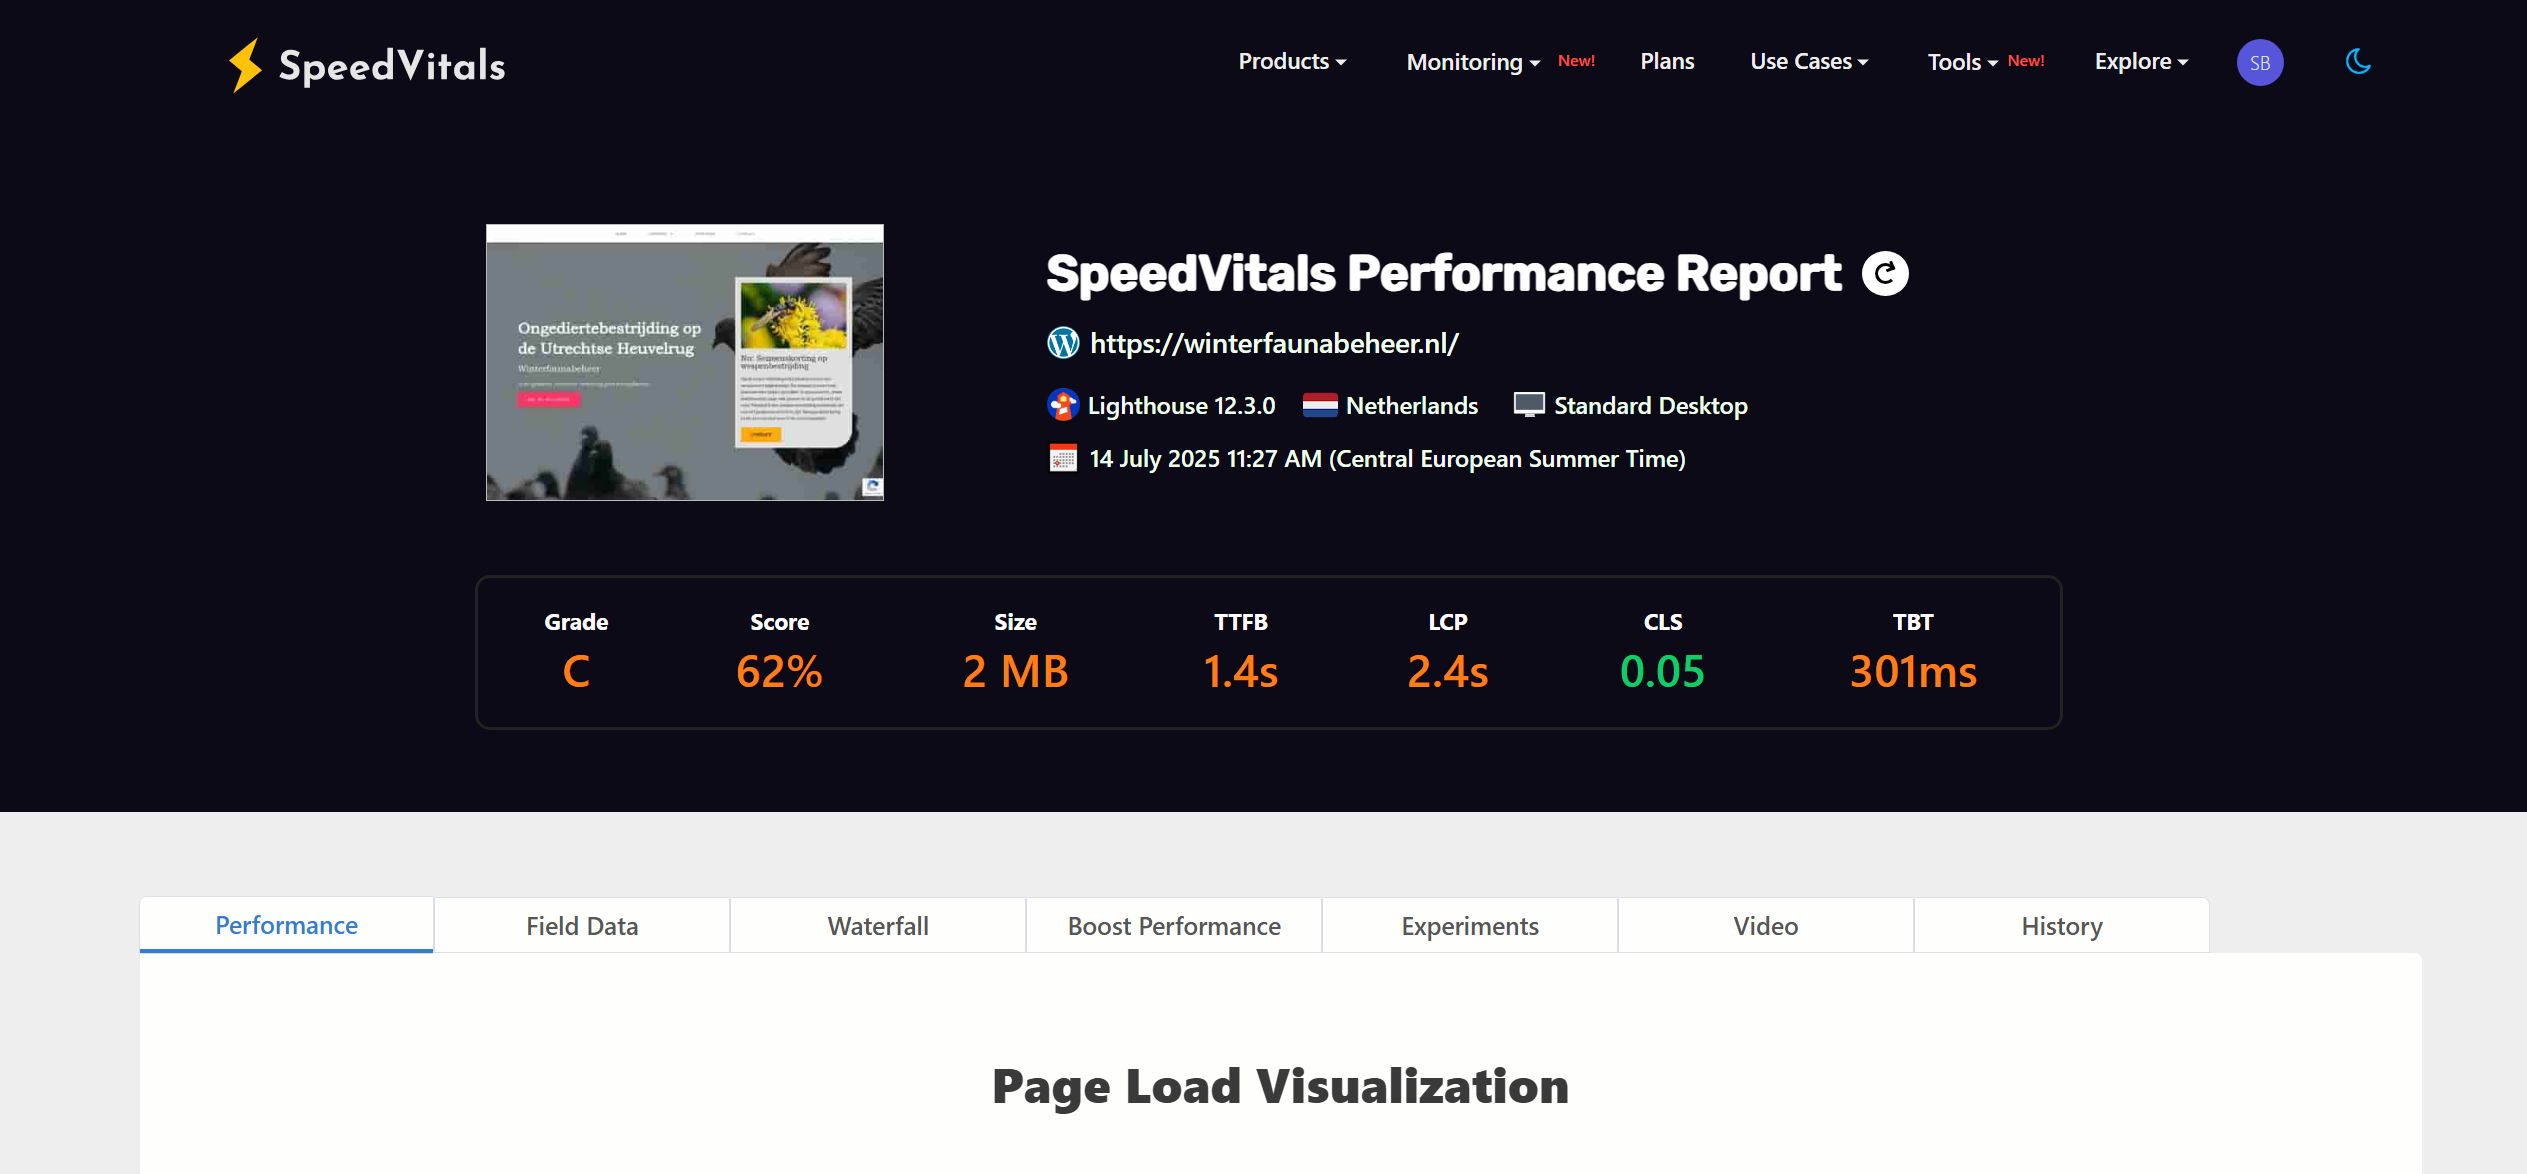Click the Standard Desktop device label

coord(1650,405)
